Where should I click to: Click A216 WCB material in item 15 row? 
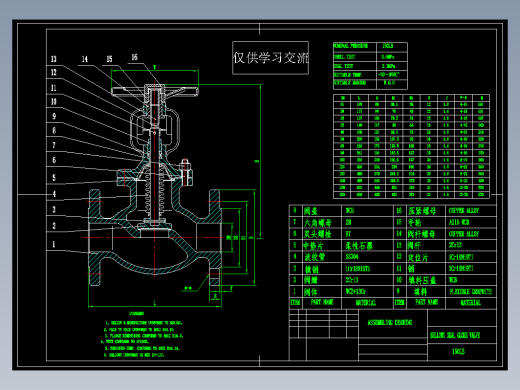(x=459, y=222)
